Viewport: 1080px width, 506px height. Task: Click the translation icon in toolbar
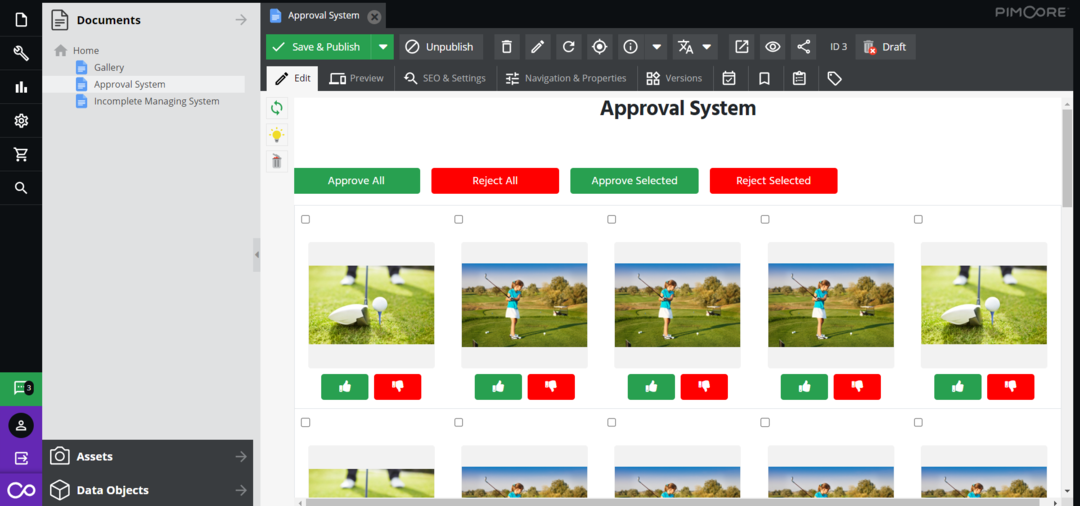click(685, 47)
